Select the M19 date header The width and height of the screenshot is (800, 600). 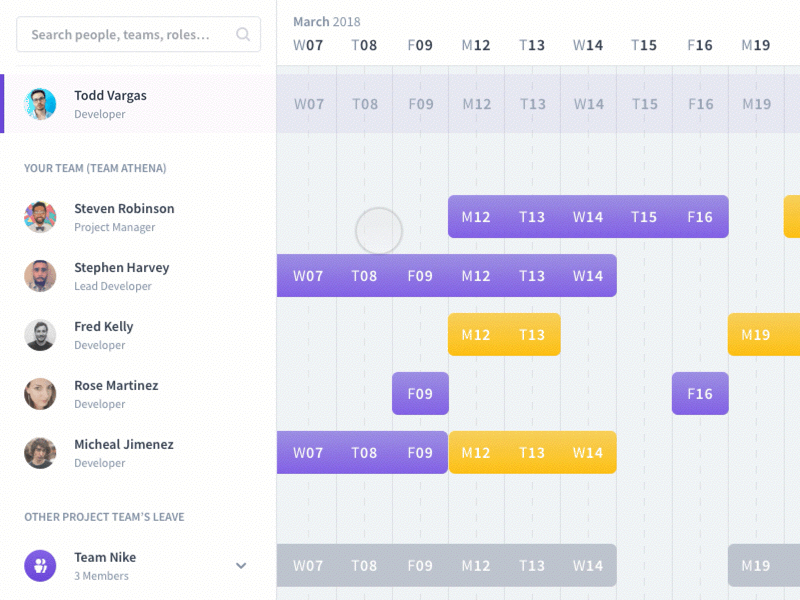point(755,44)
